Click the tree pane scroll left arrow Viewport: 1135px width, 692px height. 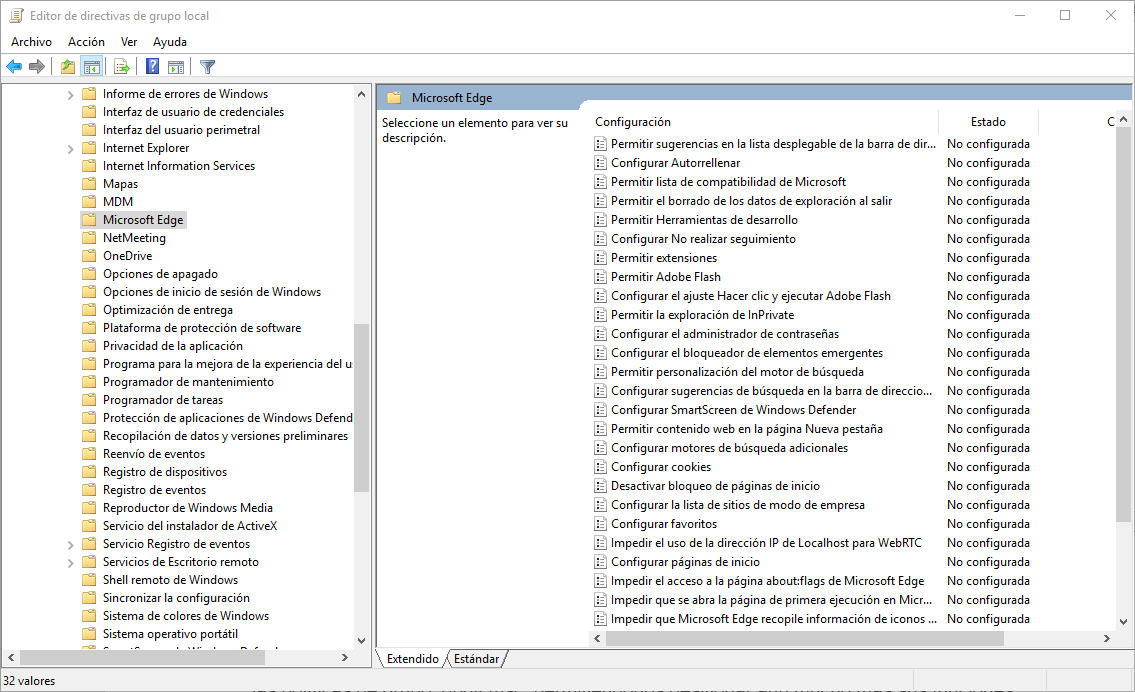pos(11,657)
